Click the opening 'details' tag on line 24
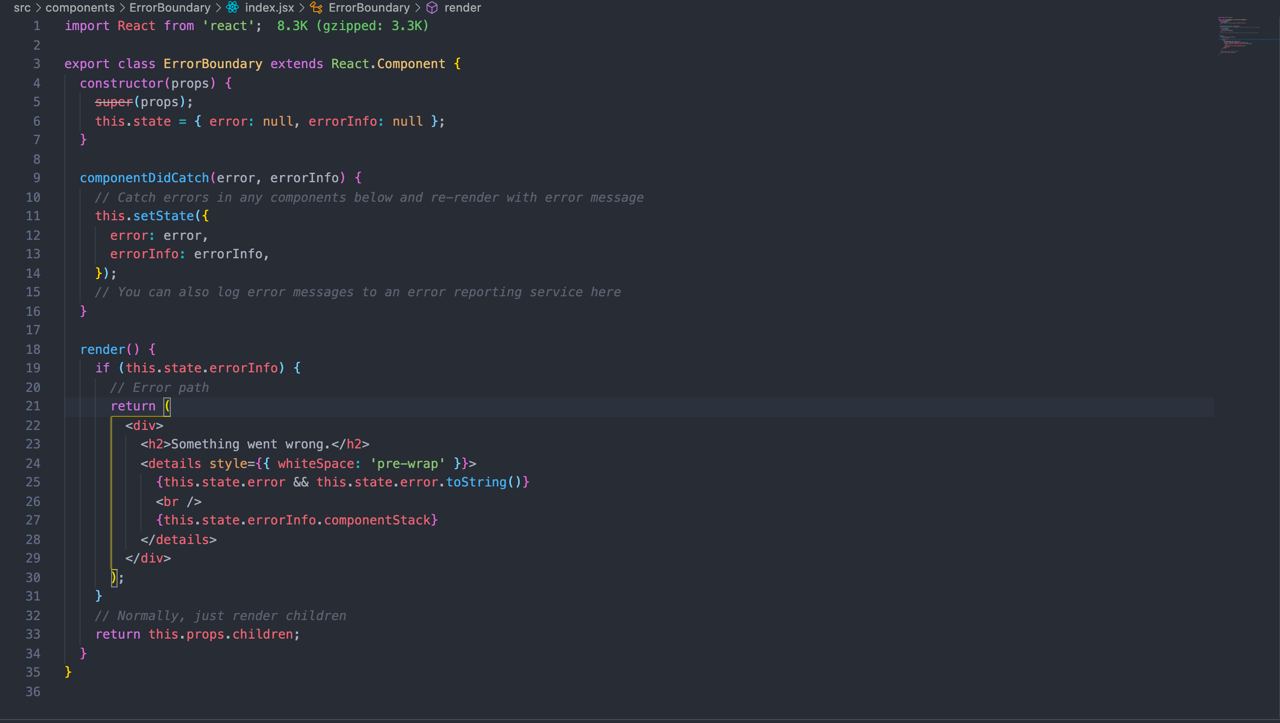The height and width of the screenshot is (723, 1280). pyautogui.click(x=175, y=463)
